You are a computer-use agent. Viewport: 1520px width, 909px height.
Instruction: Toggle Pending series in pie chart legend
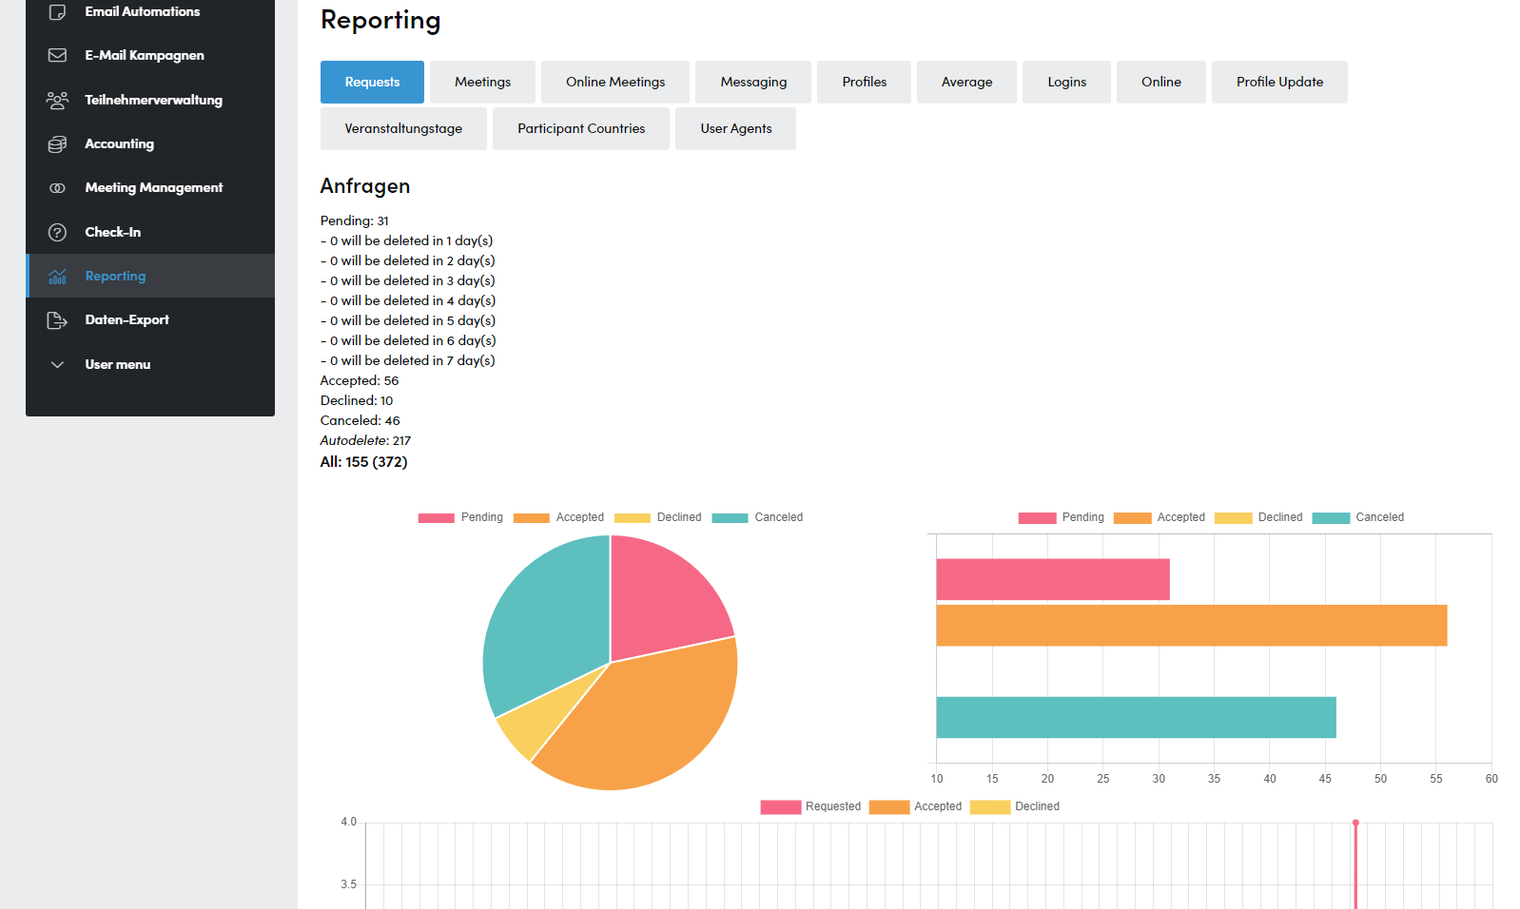pos(460,517)
